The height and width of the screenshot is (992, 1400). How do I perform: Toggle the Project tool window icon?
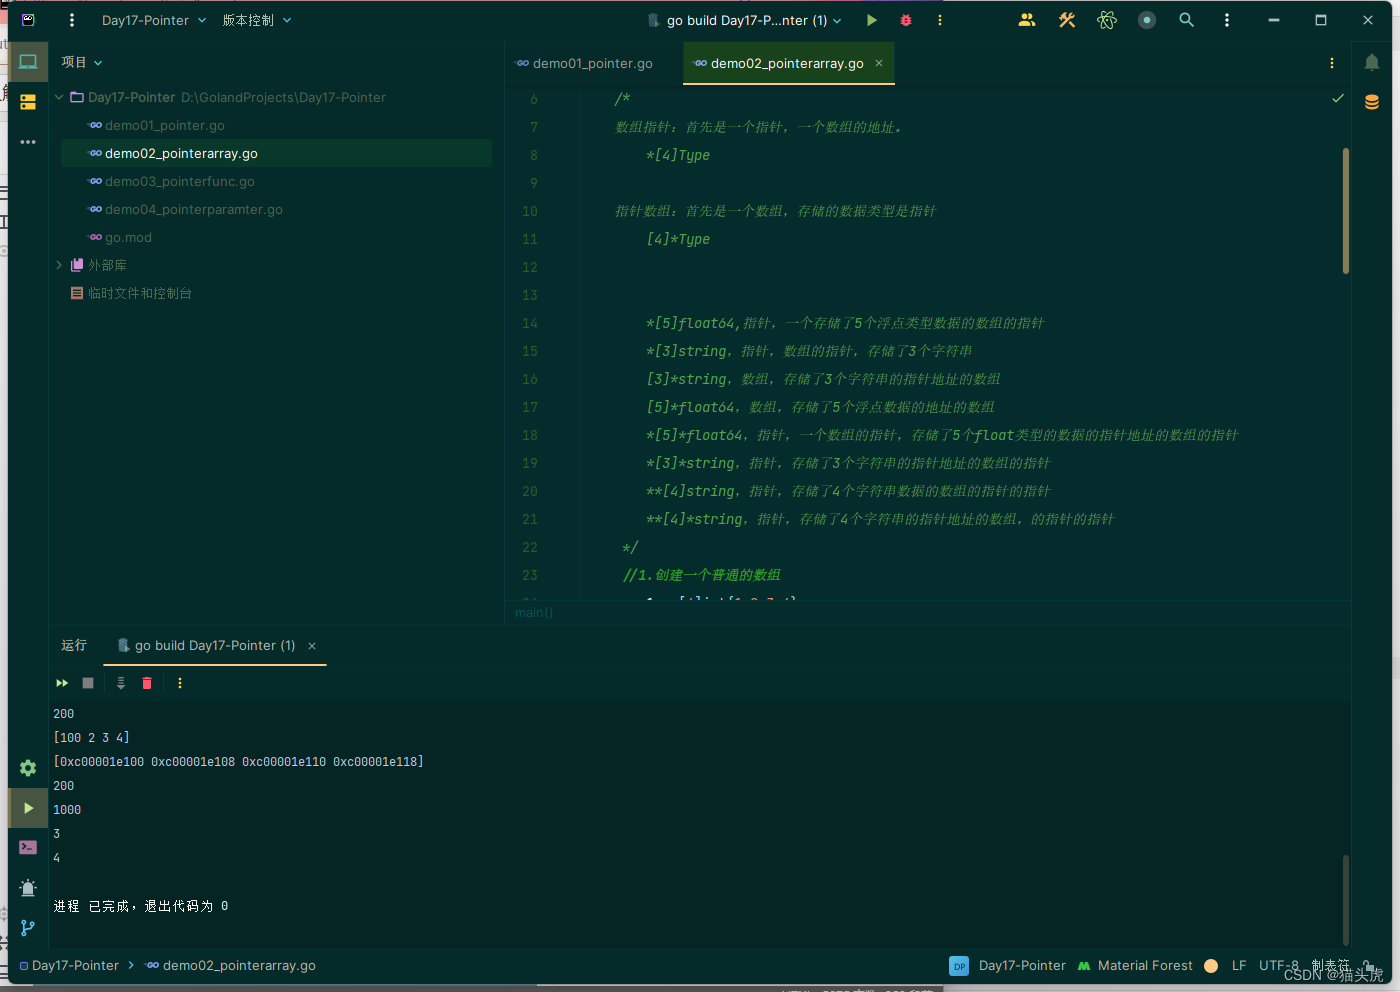pyautogui.click(x=28, y=62)
